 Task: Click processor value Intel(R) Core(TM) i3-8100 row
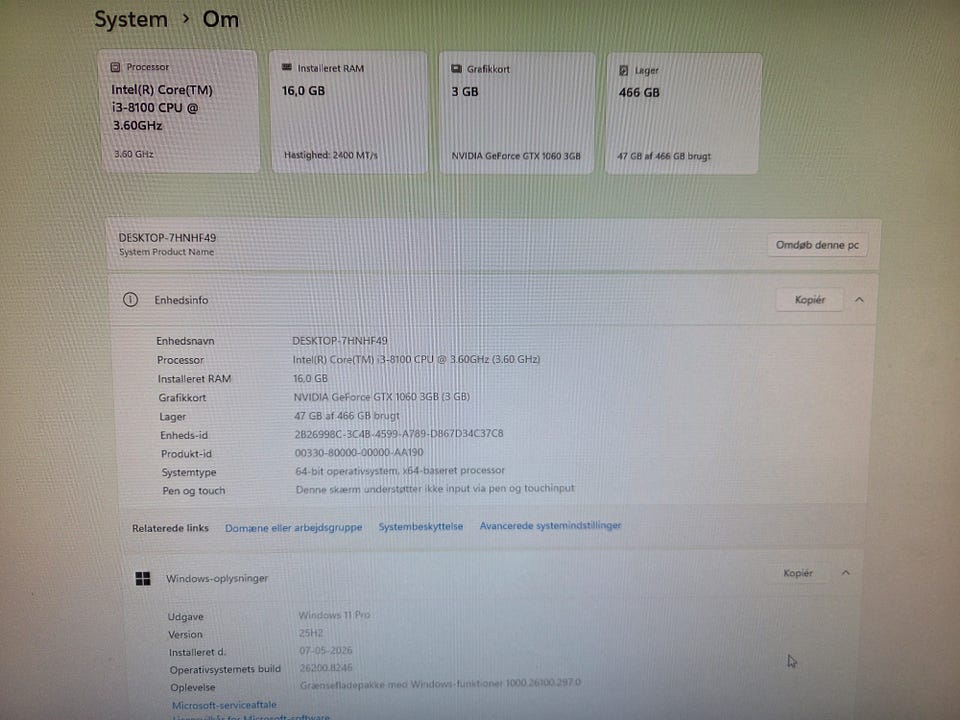click(x=416, y=359)
